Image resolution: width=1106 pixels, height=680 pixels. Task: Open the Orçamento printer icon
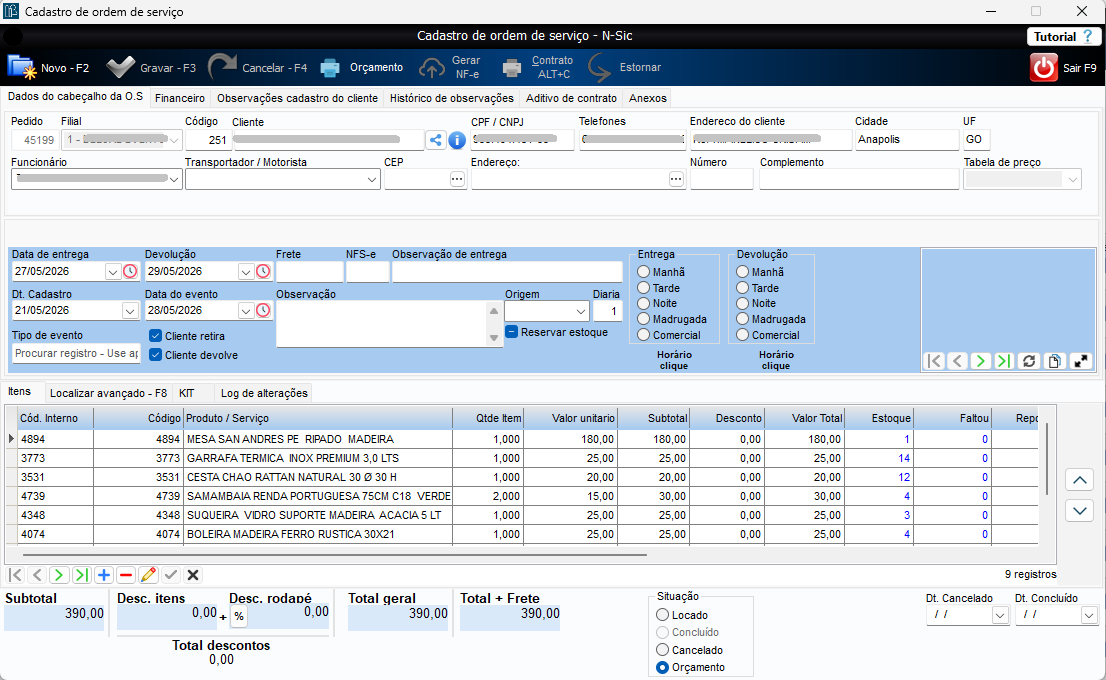click(330, 68)
